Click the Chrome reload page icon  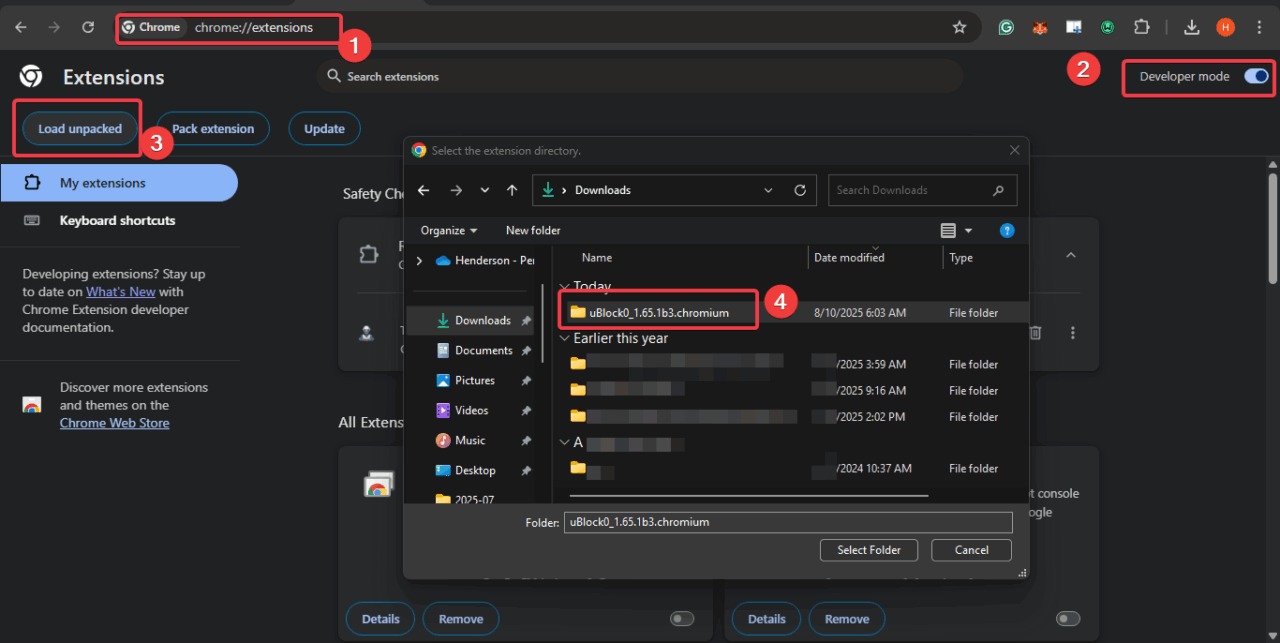click(x=88, y=27)
